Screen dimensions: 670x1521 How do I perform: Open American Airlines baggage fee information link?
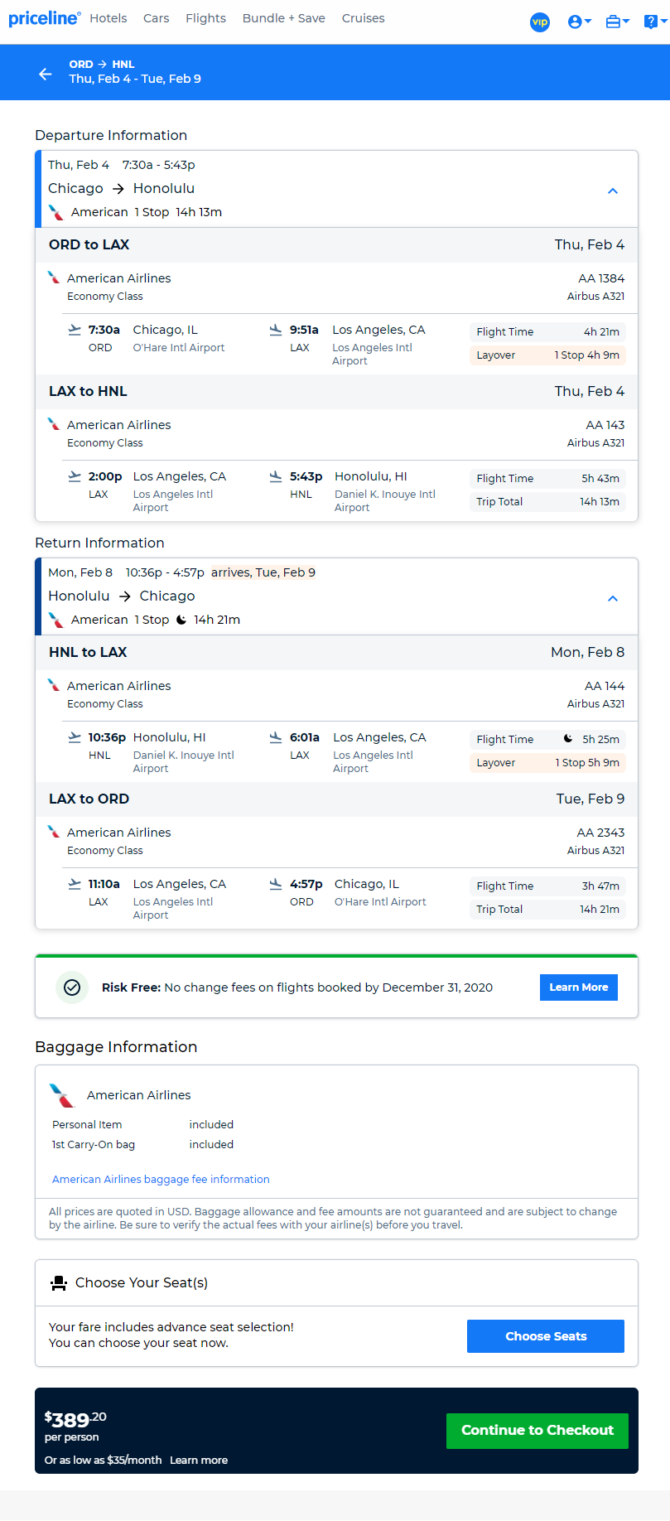pos(161,1179)
